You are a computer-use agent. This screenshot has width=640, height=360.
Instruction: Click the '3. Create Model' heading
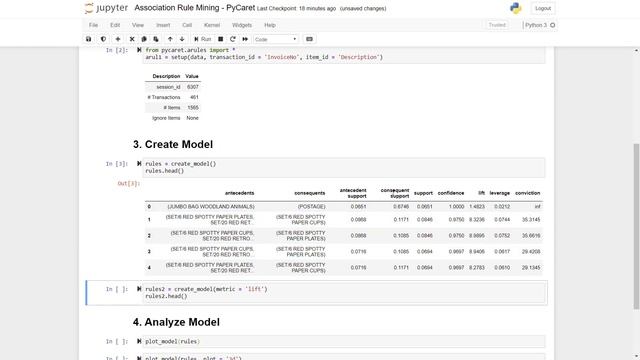(173, 144)
